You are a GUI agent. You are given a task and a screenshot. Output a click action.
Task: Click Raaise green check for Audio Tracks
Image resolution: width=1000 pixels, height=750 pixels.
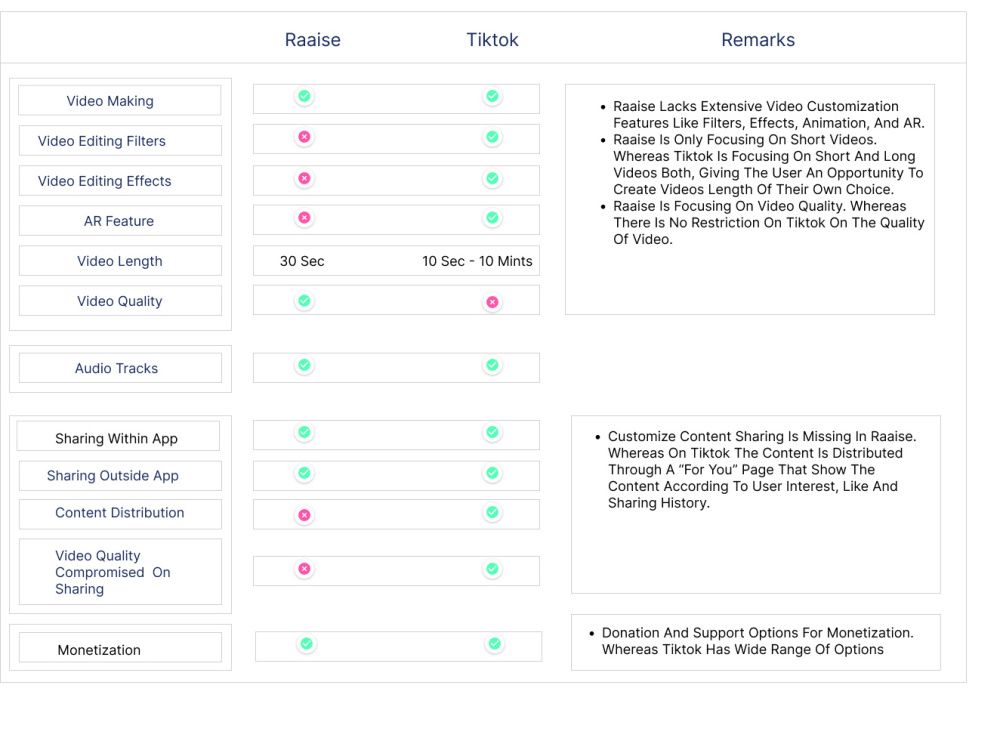[x=305, y=365]
